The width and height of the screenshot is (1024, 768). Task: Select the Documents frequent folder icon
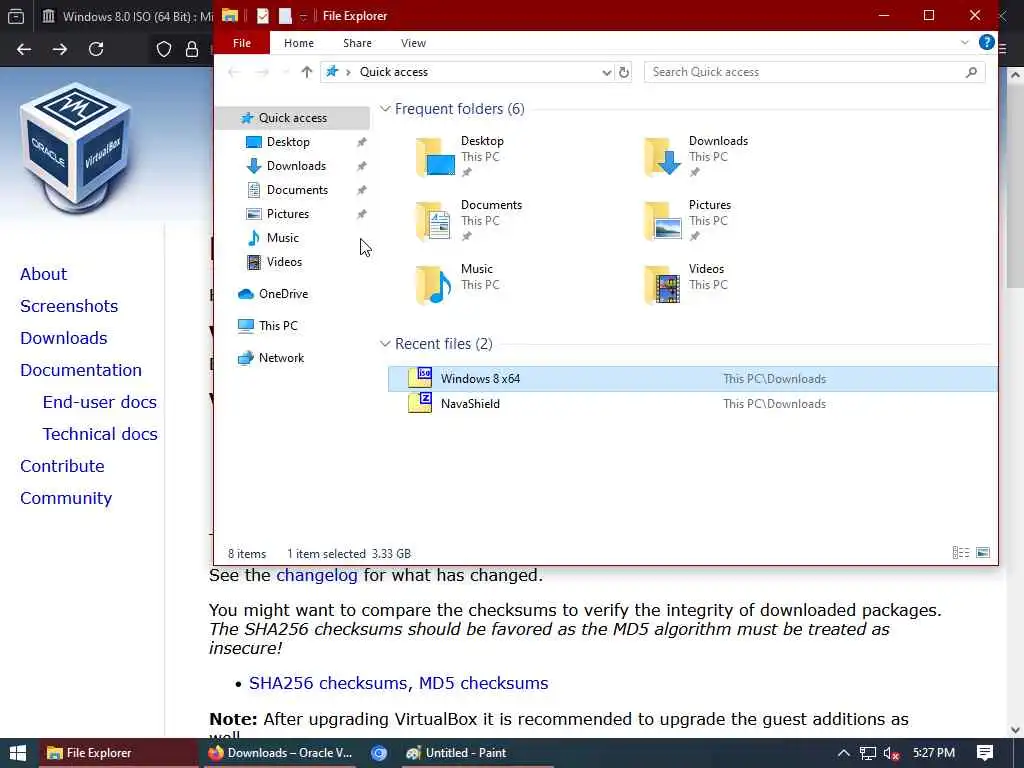pyautogui.click(x=436, y=221)
